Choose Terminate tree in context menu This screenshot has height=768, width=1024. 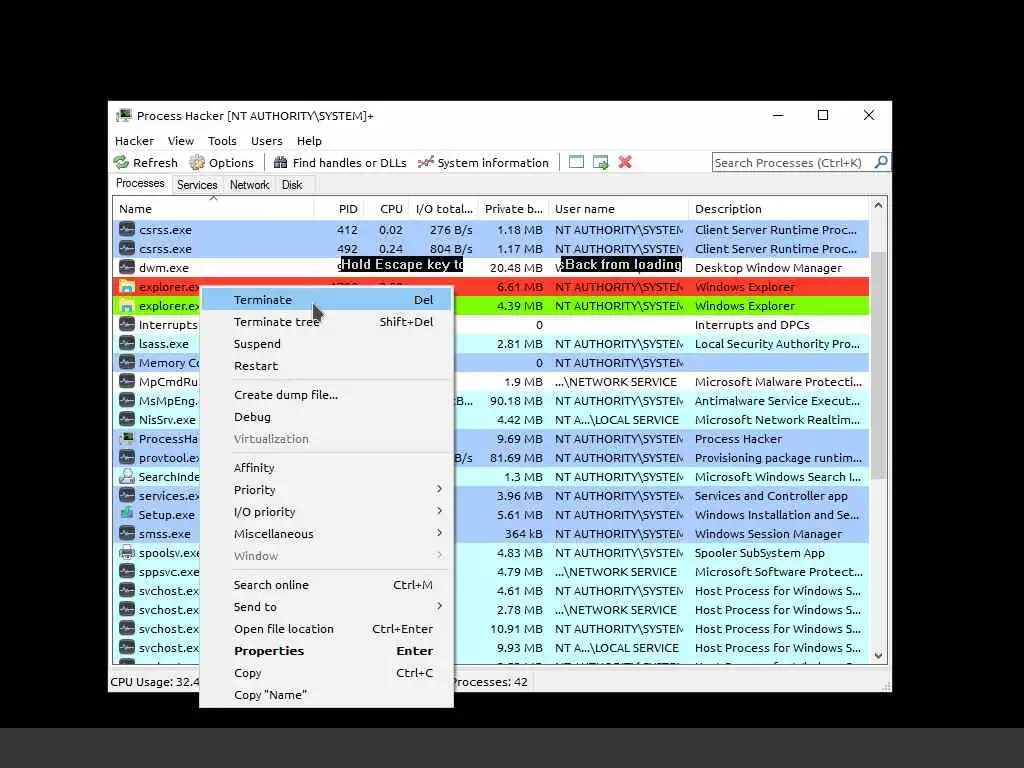coord(327,322)
